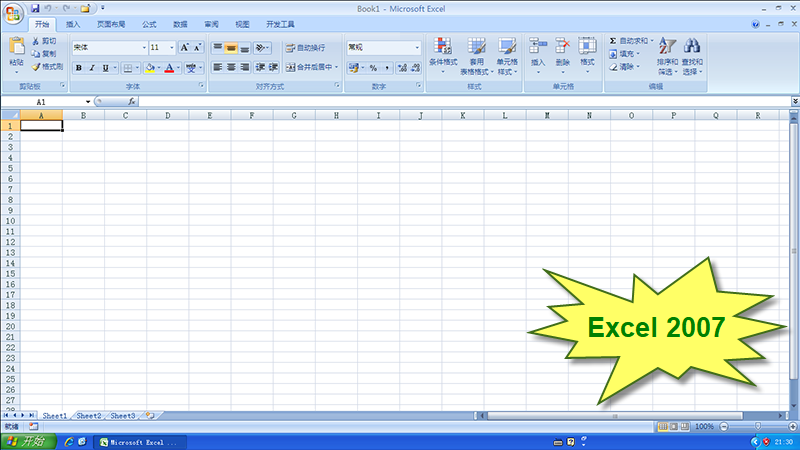Open the font size dropdown showing 11
Viewport: 800px width, 450px height.
[171, 47]
